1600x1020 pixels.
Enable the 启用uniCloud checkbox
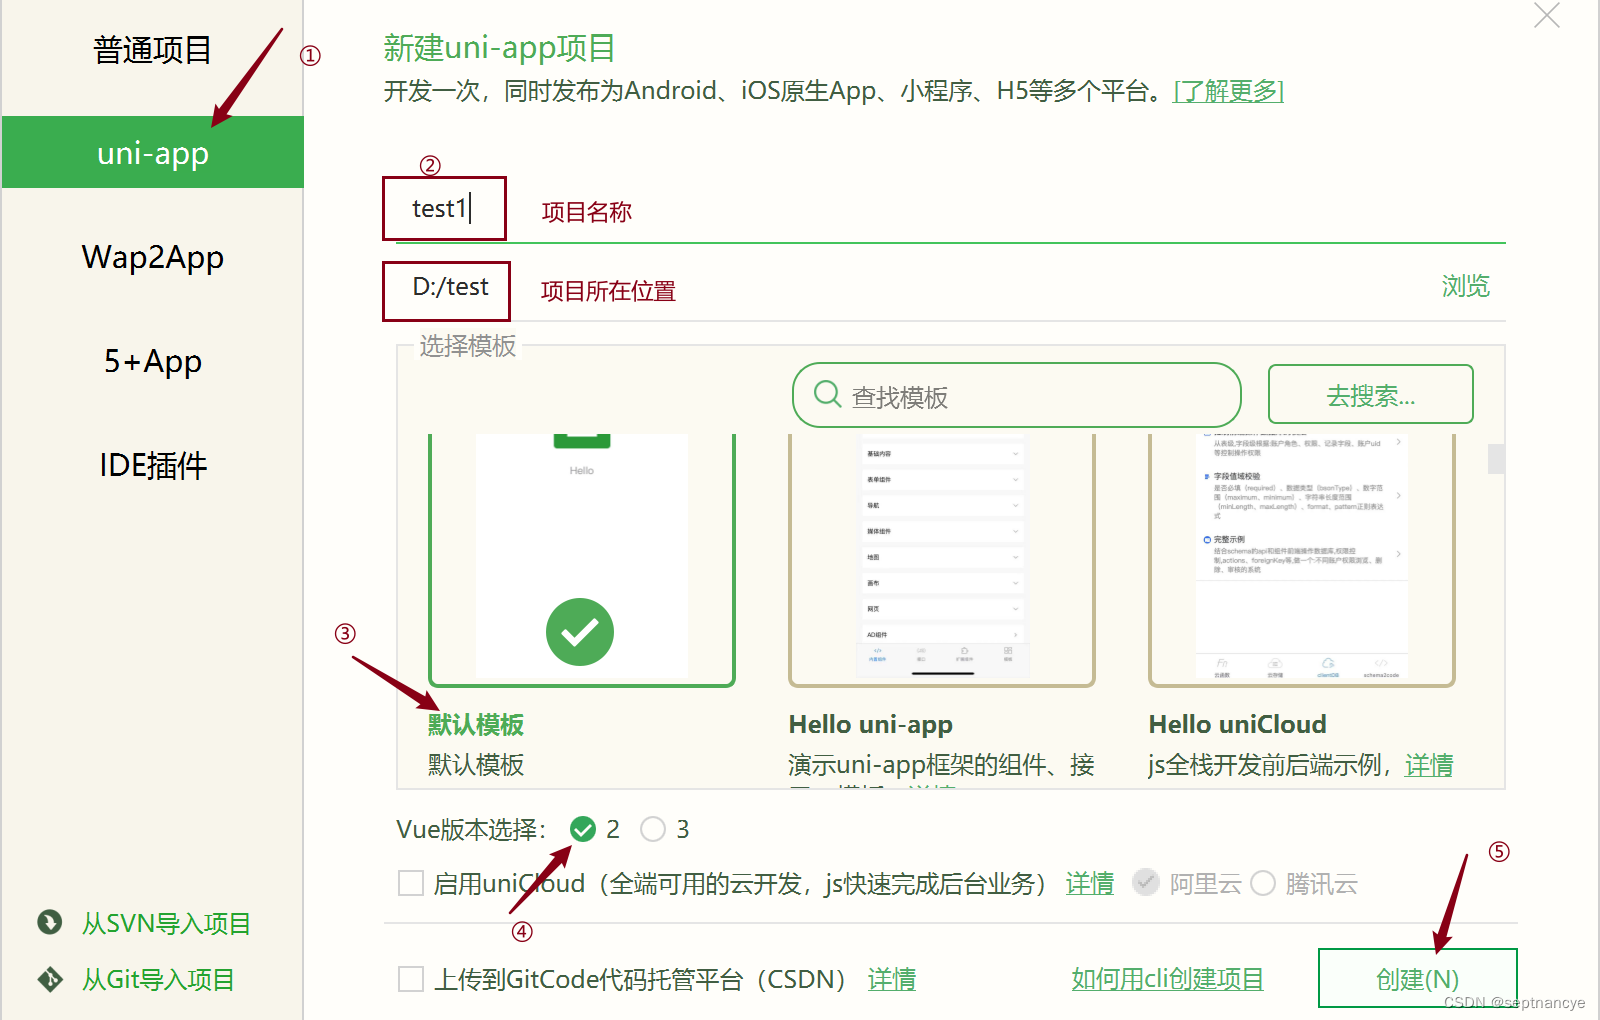[411, 883]
